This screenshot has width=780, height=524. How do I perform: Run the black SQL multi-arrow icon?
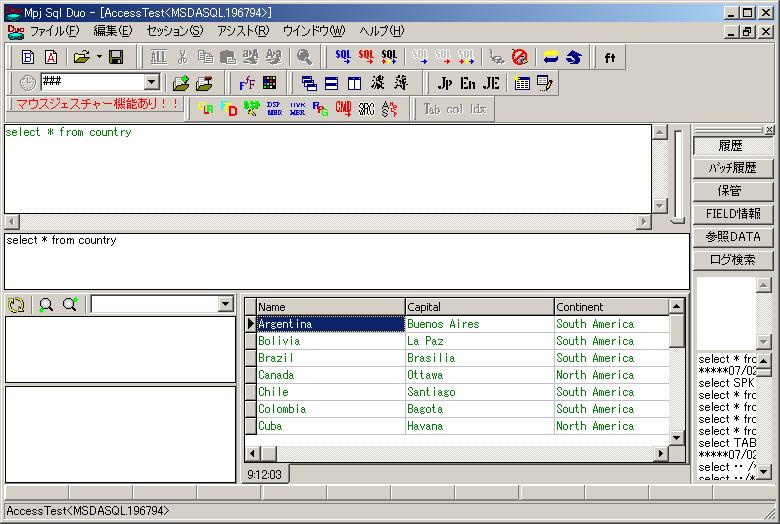389,57
